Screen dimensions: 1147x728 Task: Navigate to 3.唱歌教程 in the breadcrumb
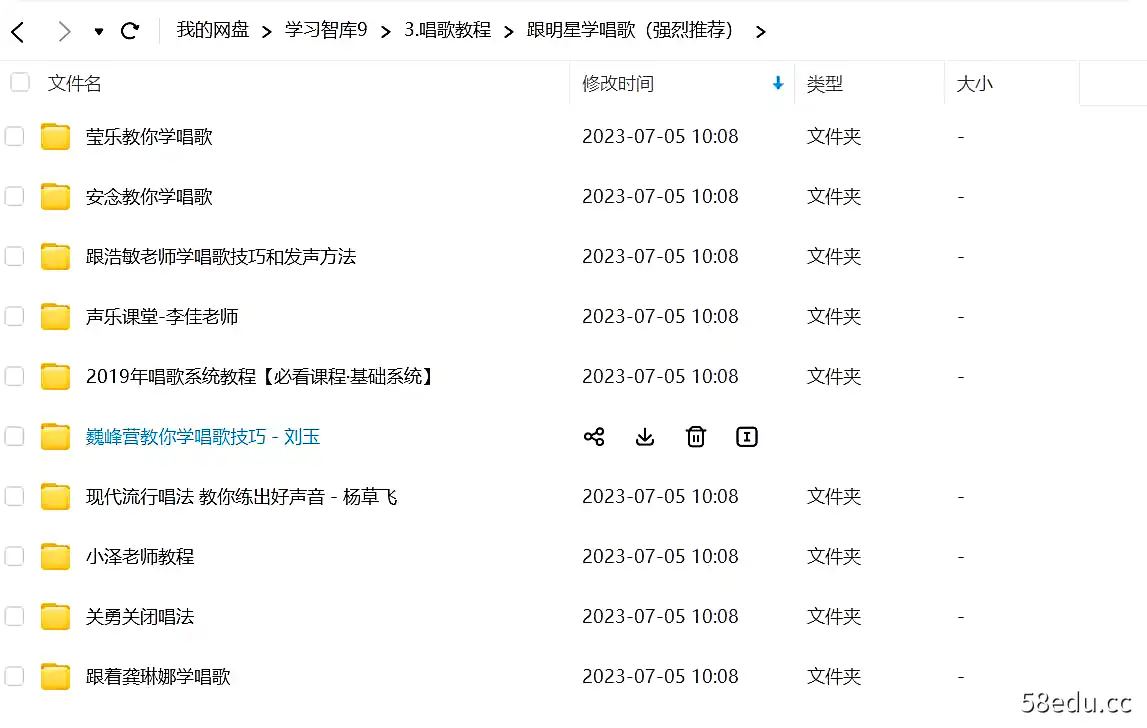point(447,31)
